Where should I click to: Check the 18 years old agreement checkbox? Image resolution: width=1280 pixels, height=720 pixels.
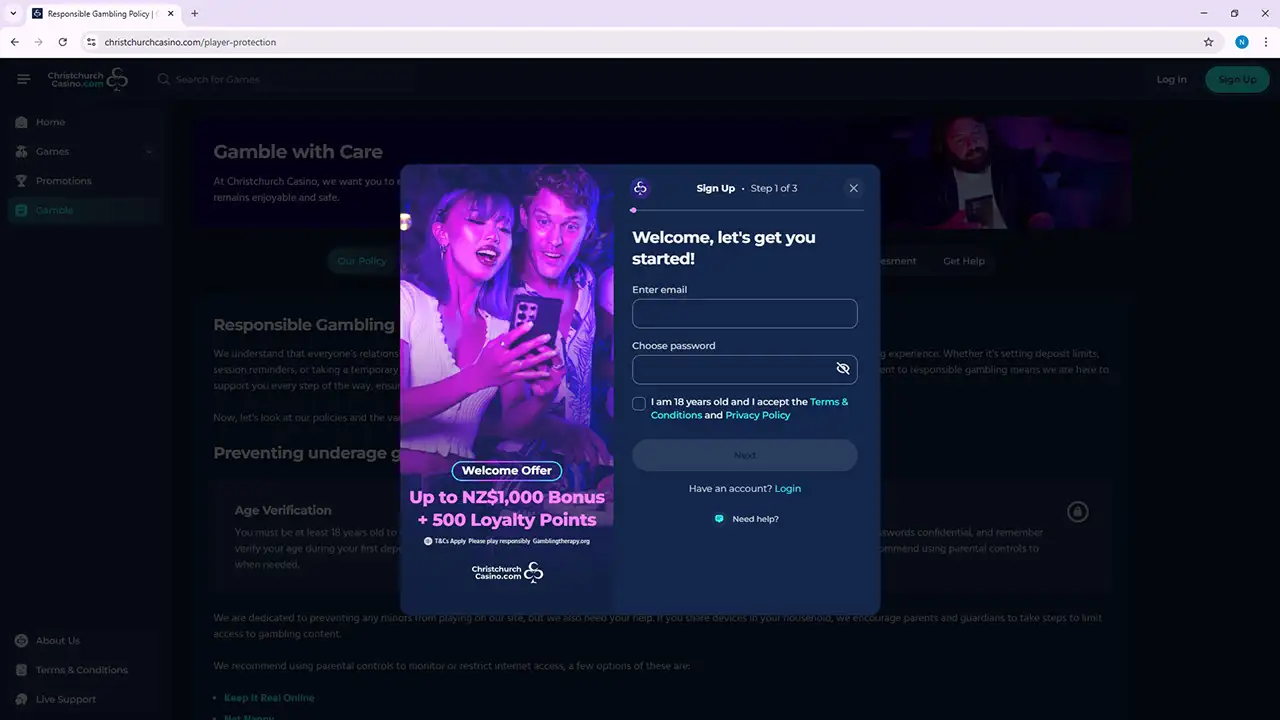tap(639, 403)
